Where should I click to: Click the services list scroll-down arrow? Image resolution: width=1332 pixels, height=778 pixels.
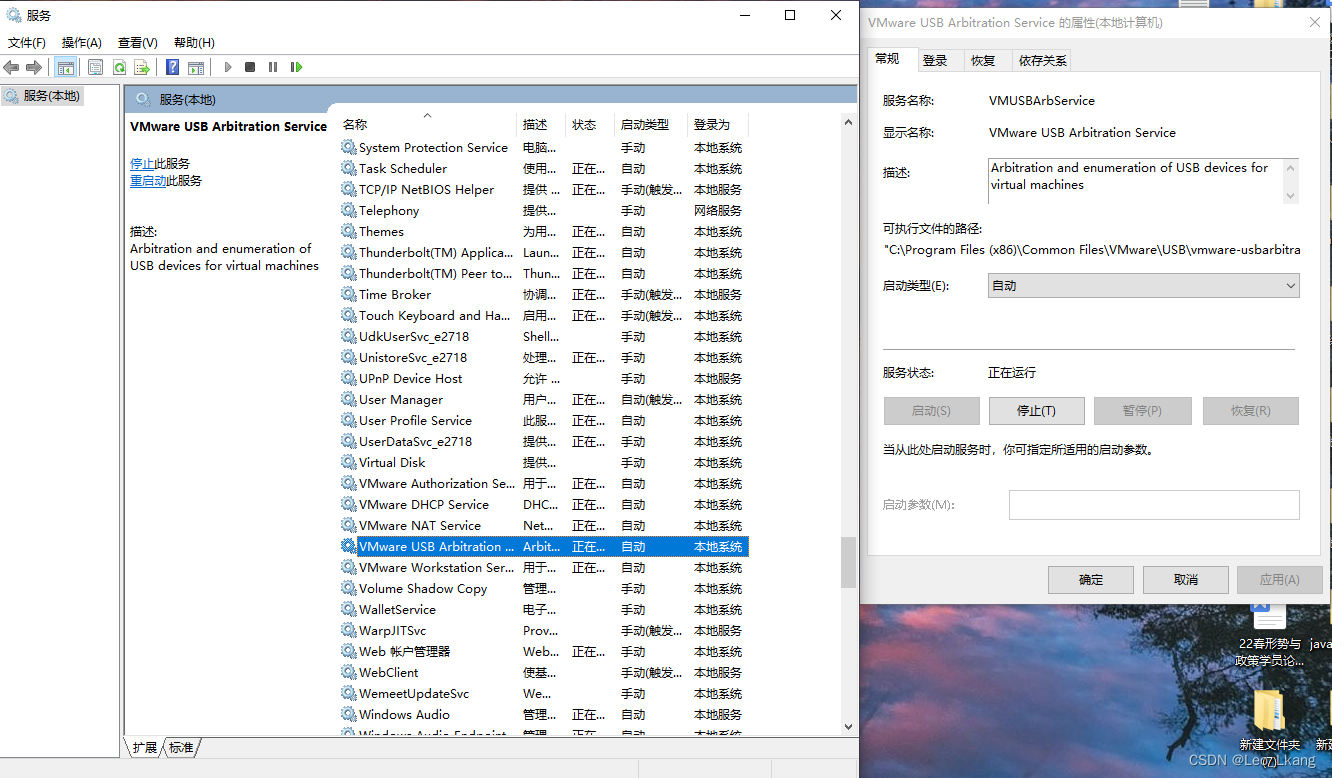[848, 727]
